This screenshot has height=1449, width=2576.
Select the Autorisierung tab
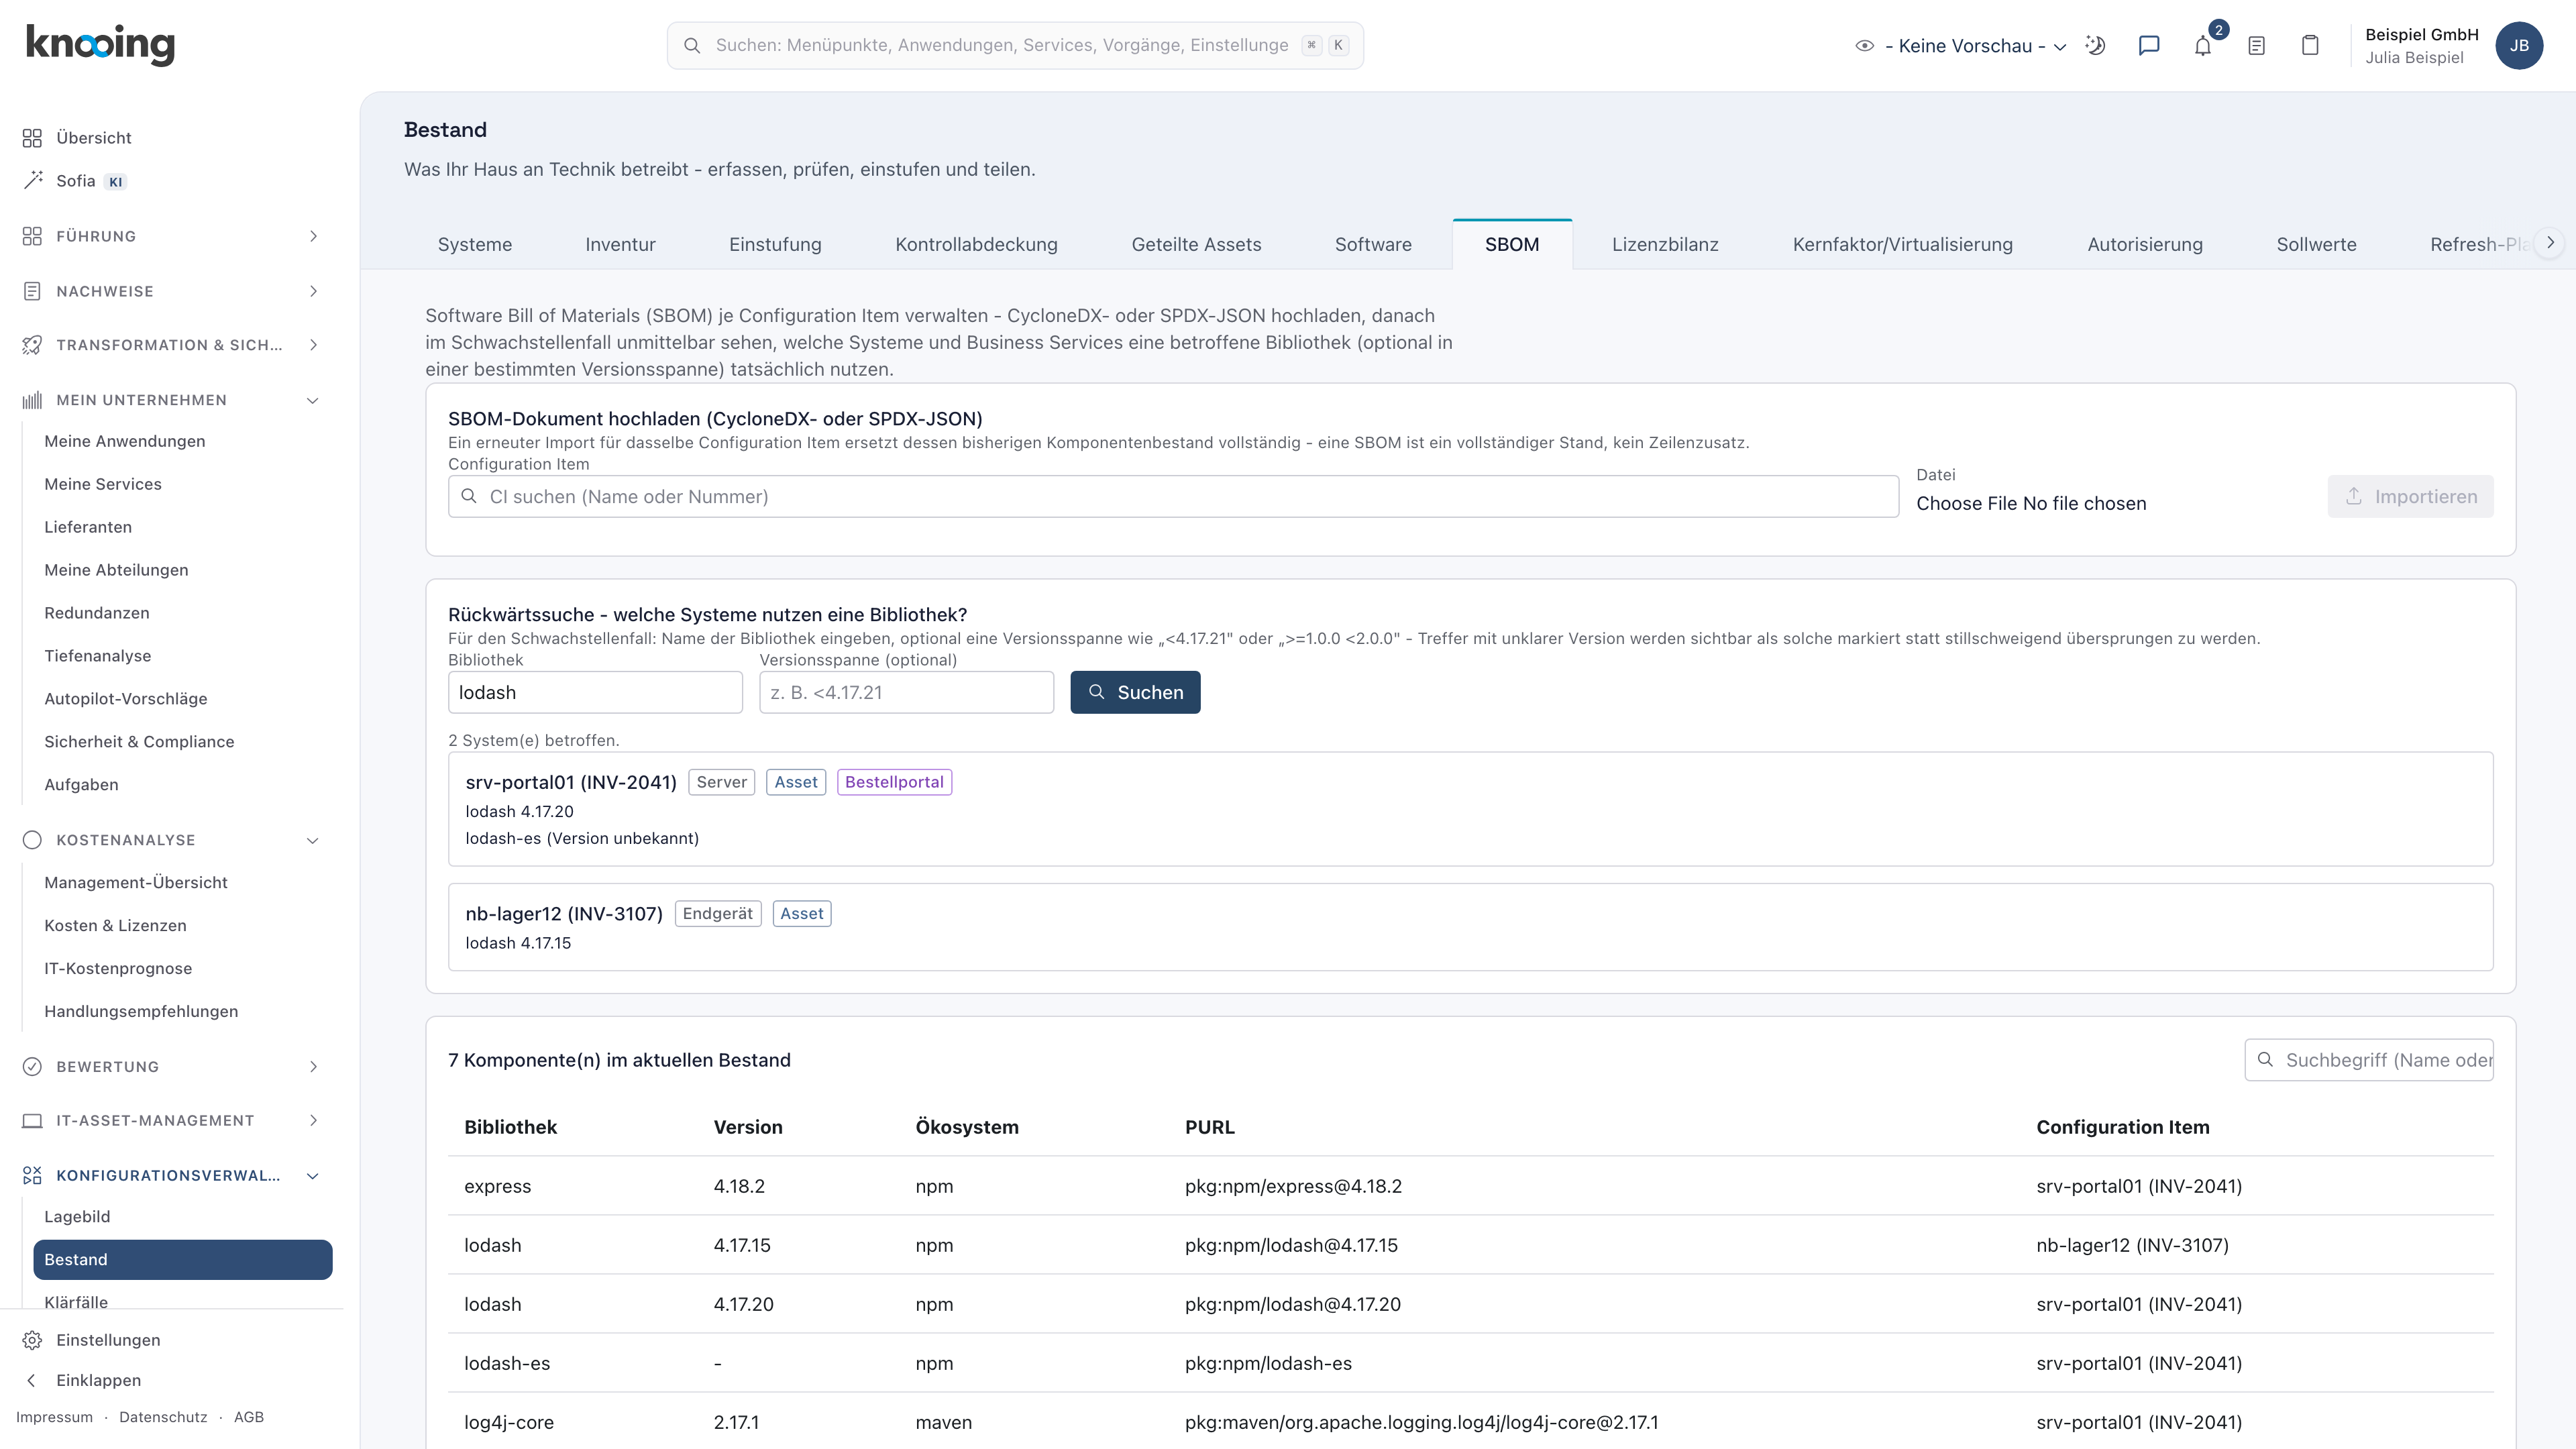coord(2145,244)
